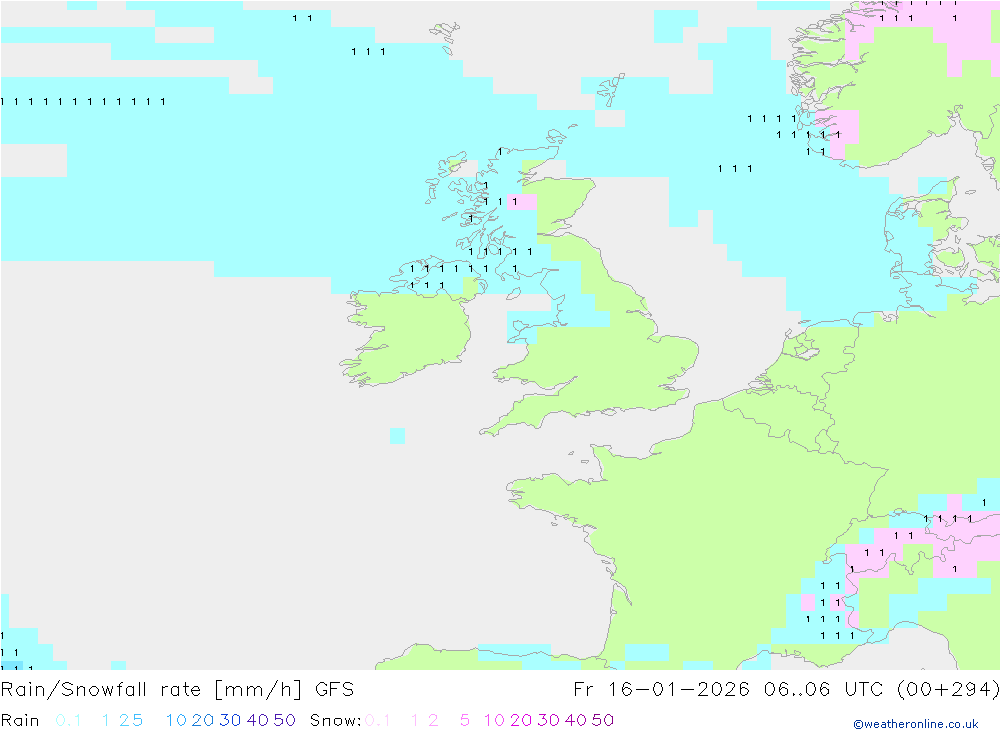Click the Snow legend value 0.1
Image resolution: width=1000 pixels, height=733 pixels.
[x=378, y=720]
